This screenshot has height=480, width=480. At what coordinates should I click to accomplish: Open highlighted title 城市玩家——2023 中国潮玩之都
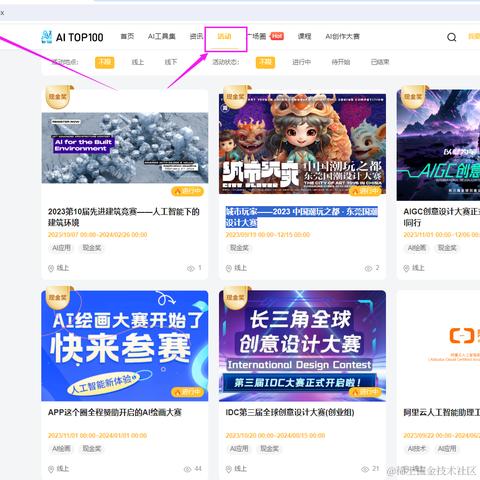point(302,217)
